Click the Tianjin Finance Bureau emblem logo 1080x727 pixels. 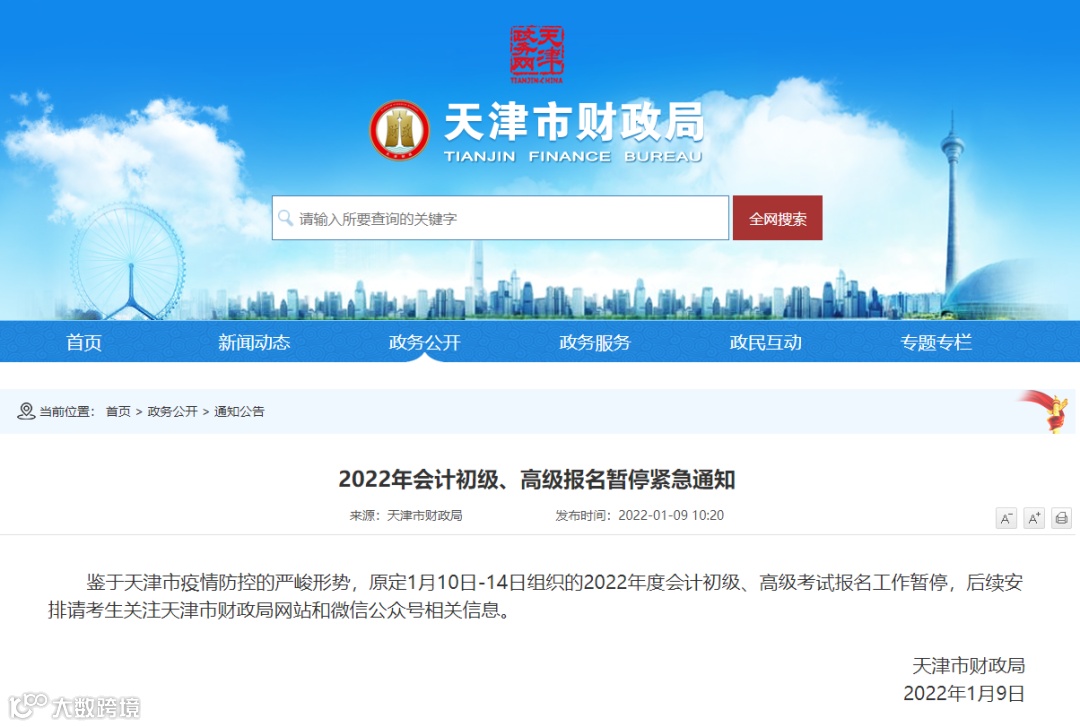coord(399,130)
